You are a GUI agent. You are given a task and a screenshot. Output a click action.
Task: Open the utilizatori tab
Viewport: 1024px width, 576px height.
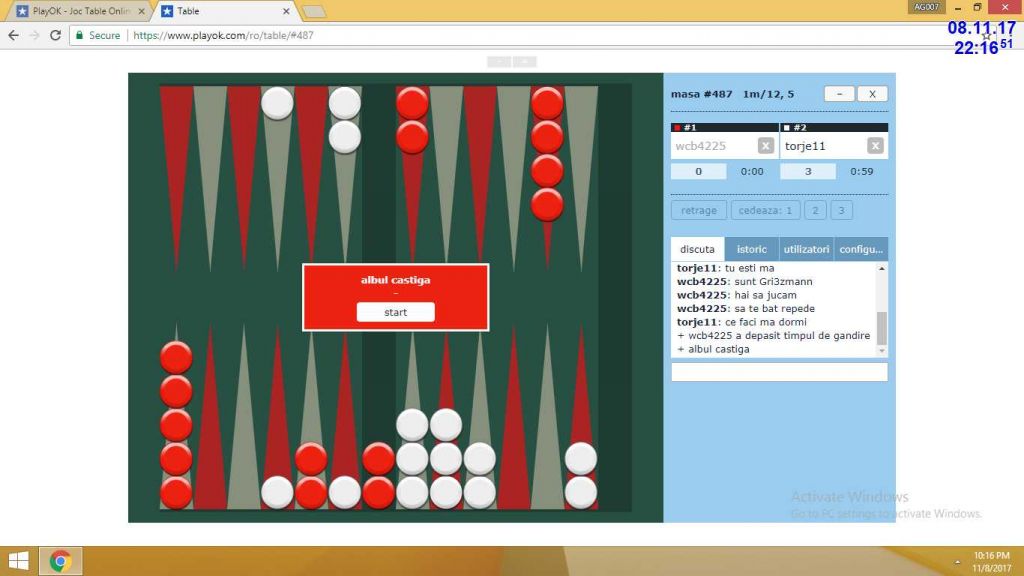coord(806,250)
